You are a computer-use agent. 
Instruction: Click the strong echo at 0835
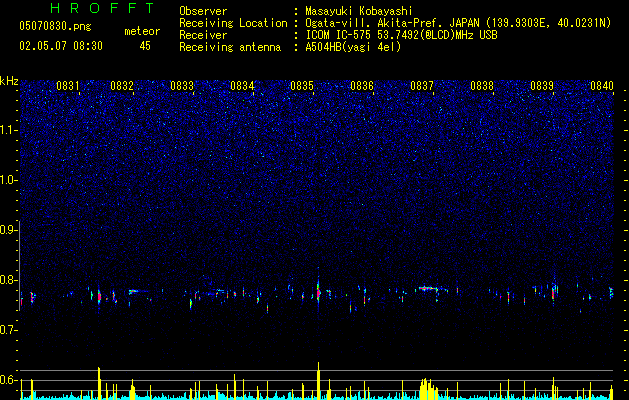click(318, 292)
